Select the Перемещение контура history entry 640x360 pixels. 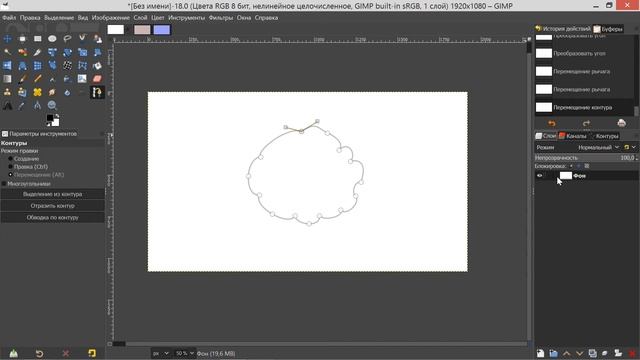point(585,107)
